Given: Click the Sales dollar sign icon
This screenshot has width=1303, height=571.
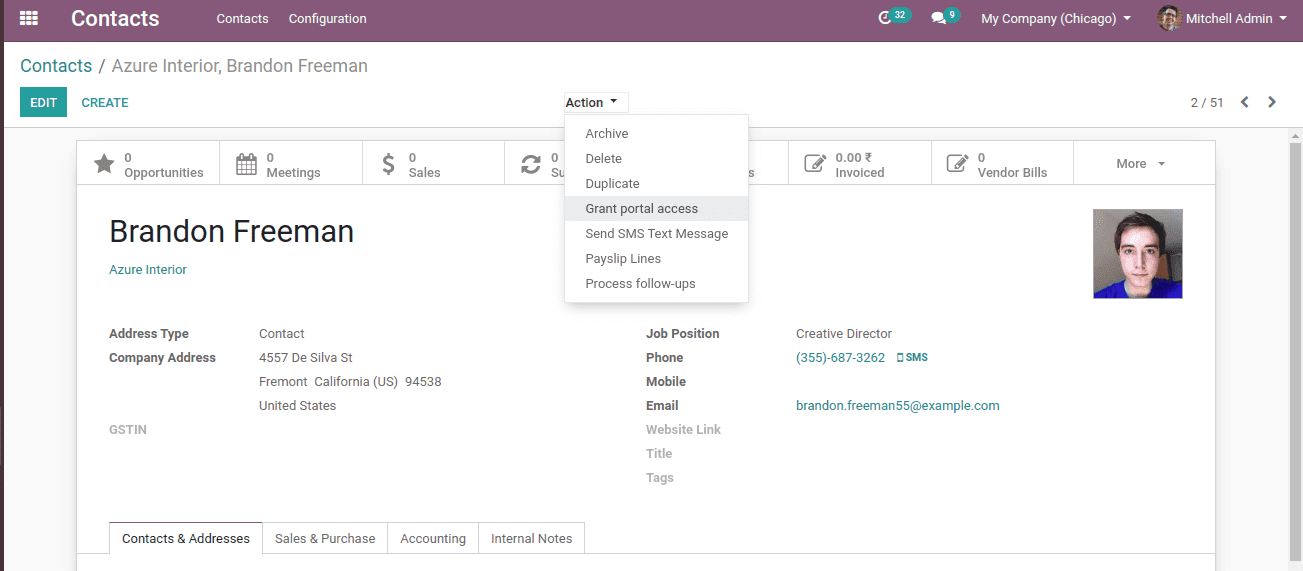Looking at the screenshot, I should click(389, 164).
